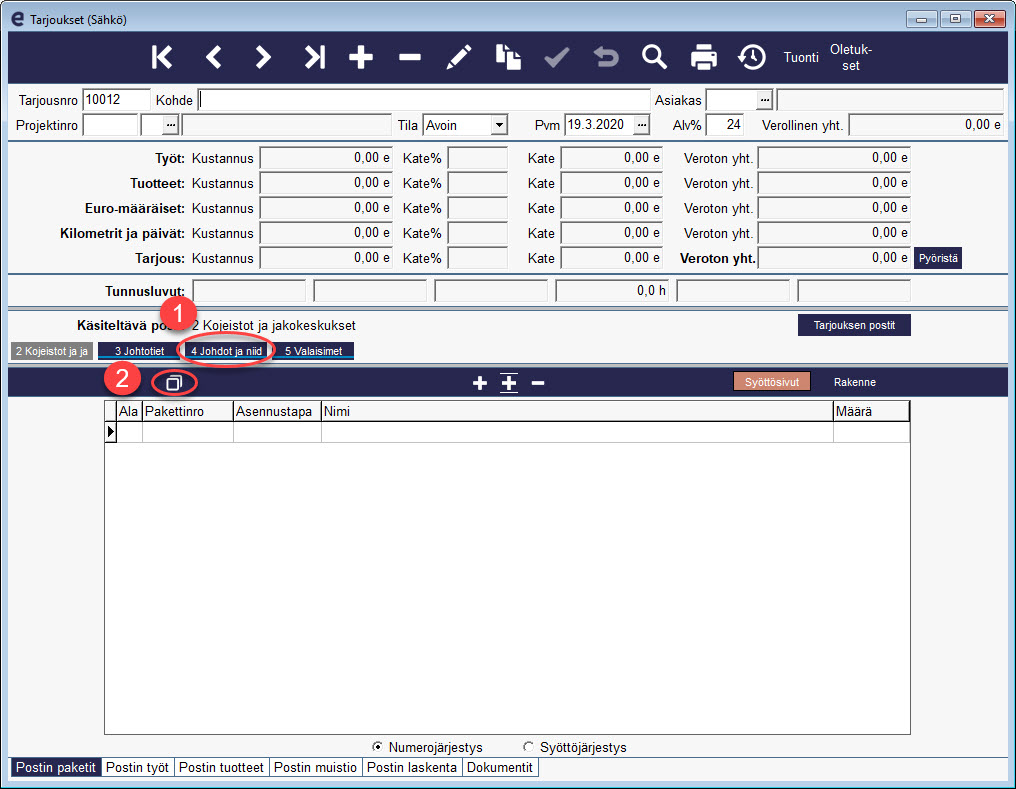Viewport: 1016px width, 789px height.
Task: Select the first table row marker
Action: coord(111,432)
